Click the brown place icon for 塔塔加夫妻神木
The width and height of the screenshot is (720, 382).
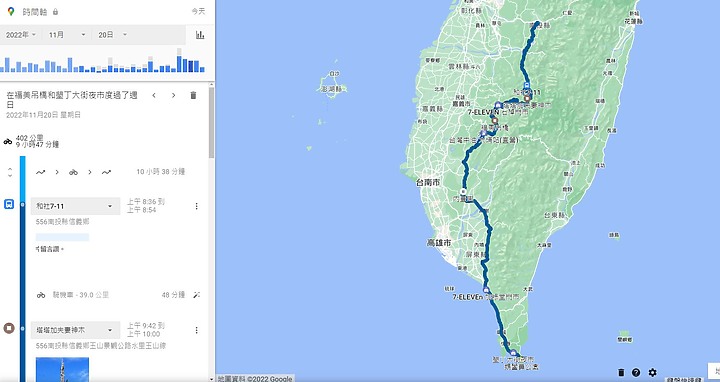[x=9, y=328]
